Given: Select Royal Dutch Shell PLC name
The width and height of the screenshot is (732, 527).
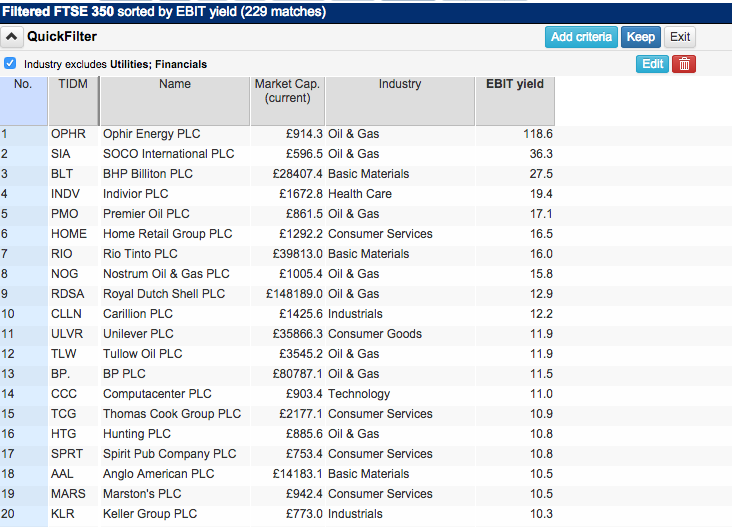Looking at the screenshot, I should point(164,294).
